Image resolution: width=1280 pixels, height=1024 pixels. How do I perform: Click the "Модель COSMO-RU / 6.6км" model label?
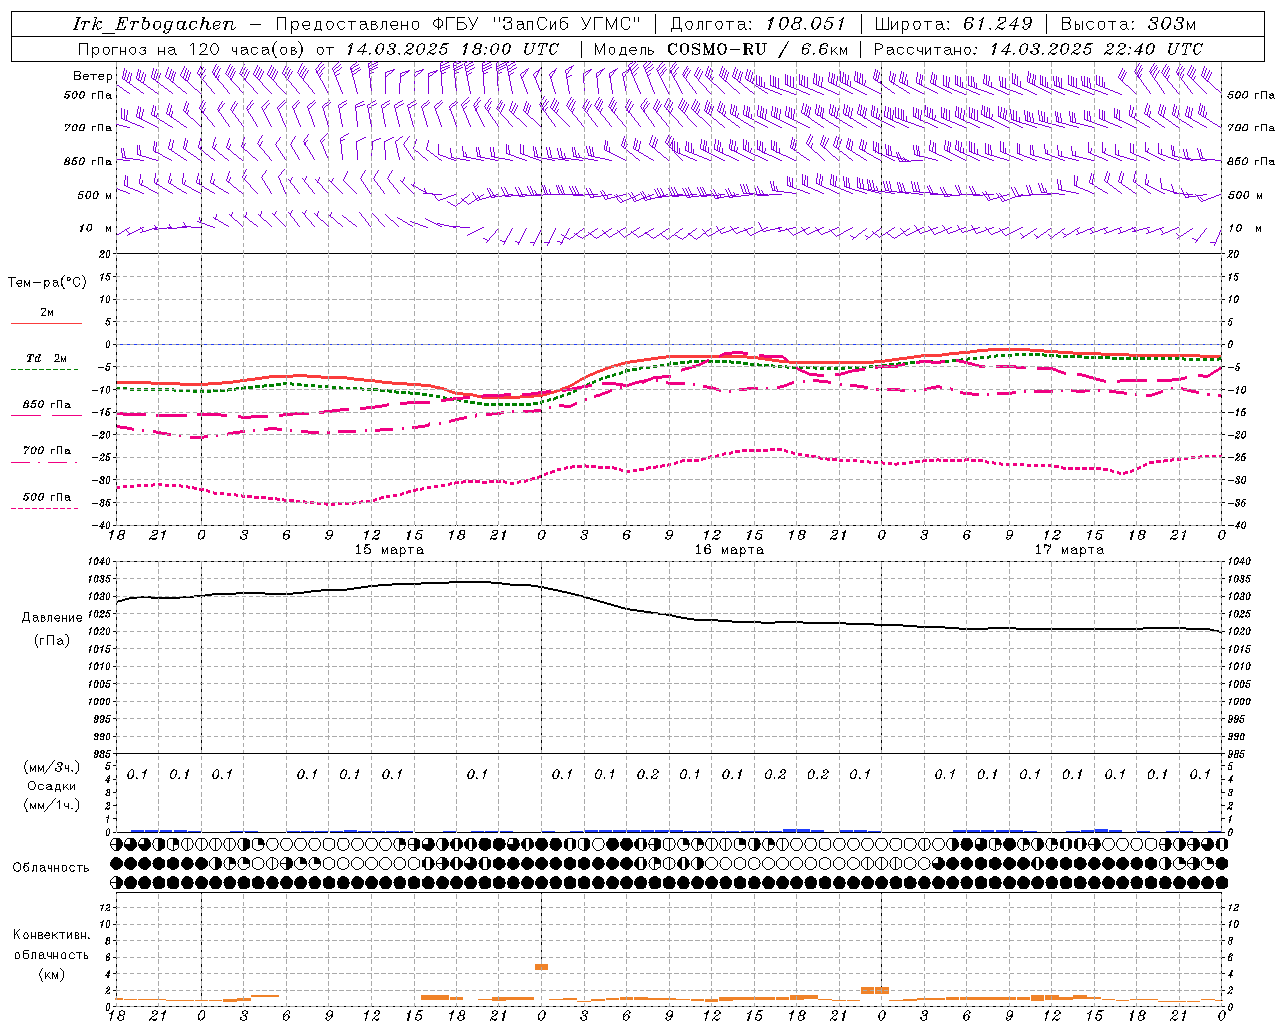coord(721,49)
